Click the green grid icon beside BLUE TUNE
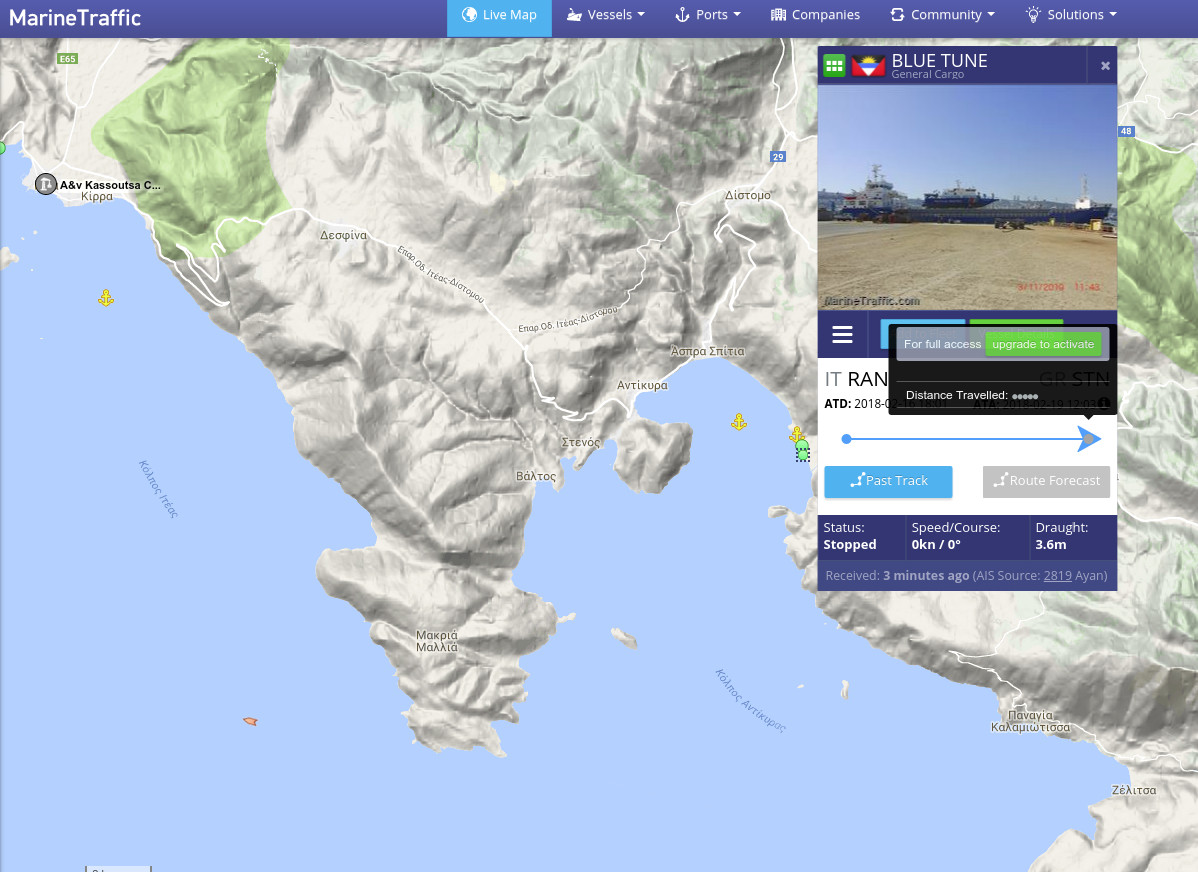 (x=834, y=66)
